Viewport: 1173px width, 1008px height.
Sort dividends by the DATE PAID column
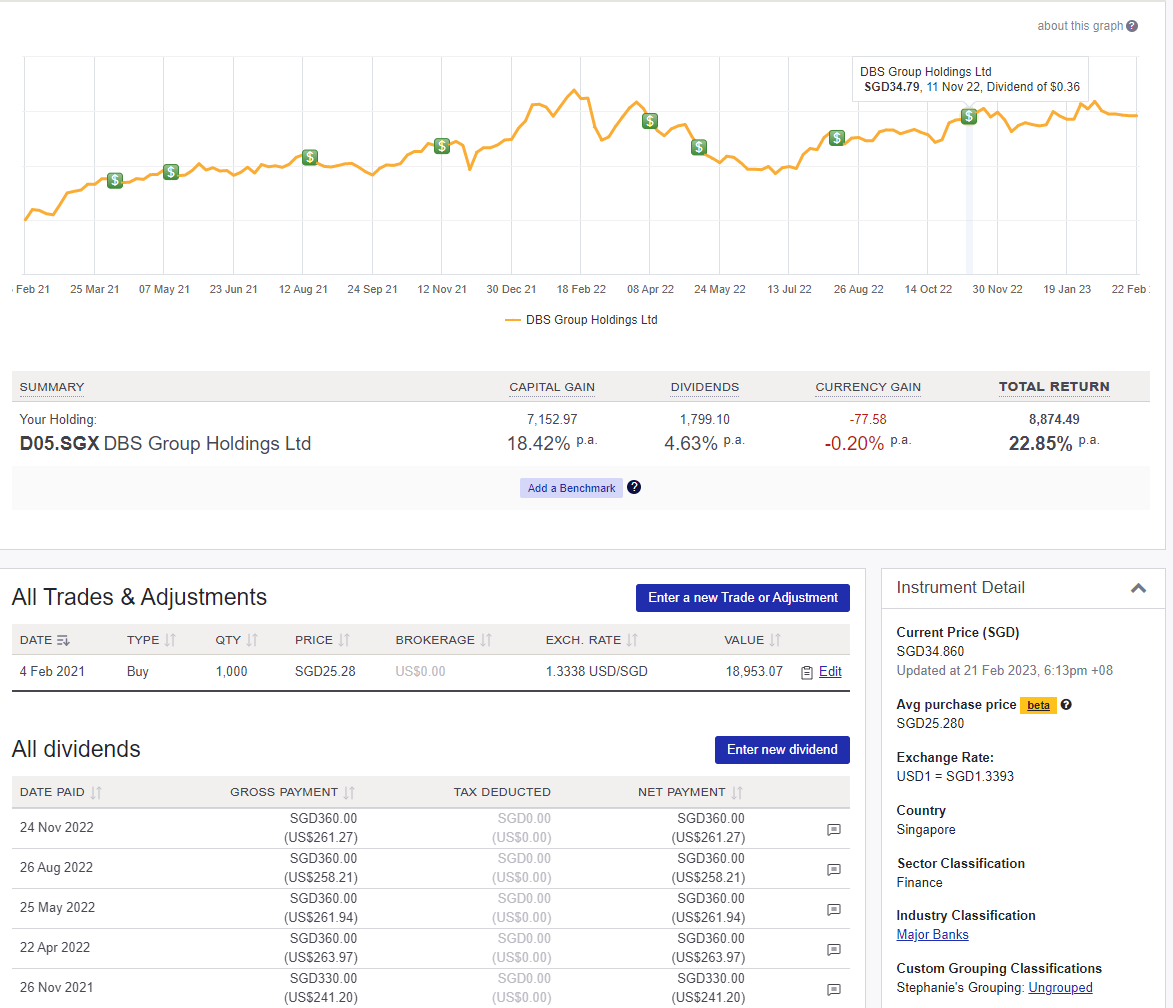pos(61,792)
